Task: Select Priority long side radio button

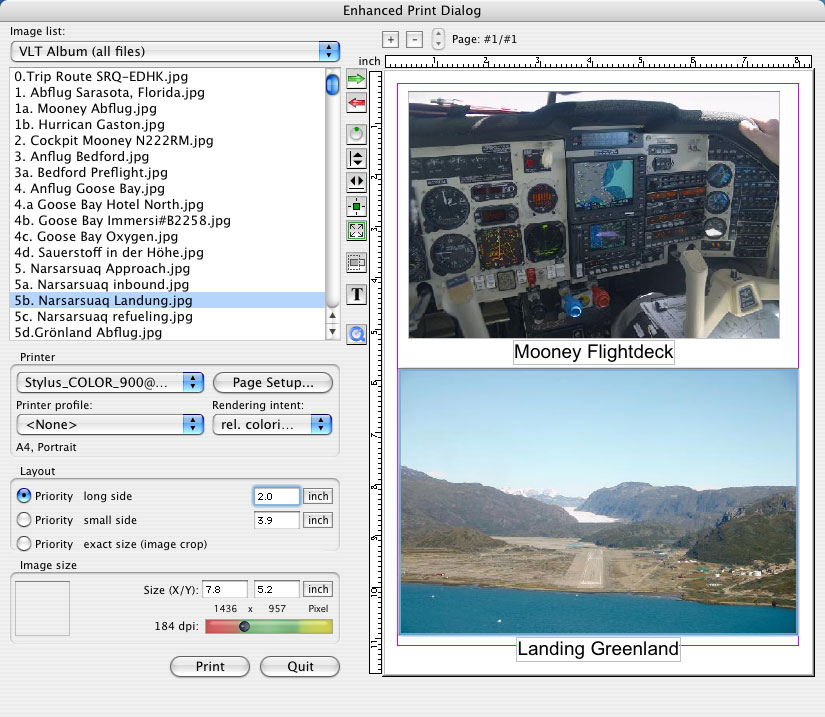Action: (25, 496)
